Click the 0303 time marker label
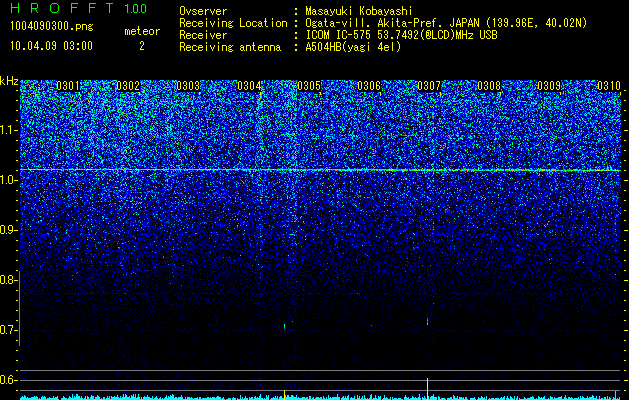The image size is (629, 400). tap(188, 86)
